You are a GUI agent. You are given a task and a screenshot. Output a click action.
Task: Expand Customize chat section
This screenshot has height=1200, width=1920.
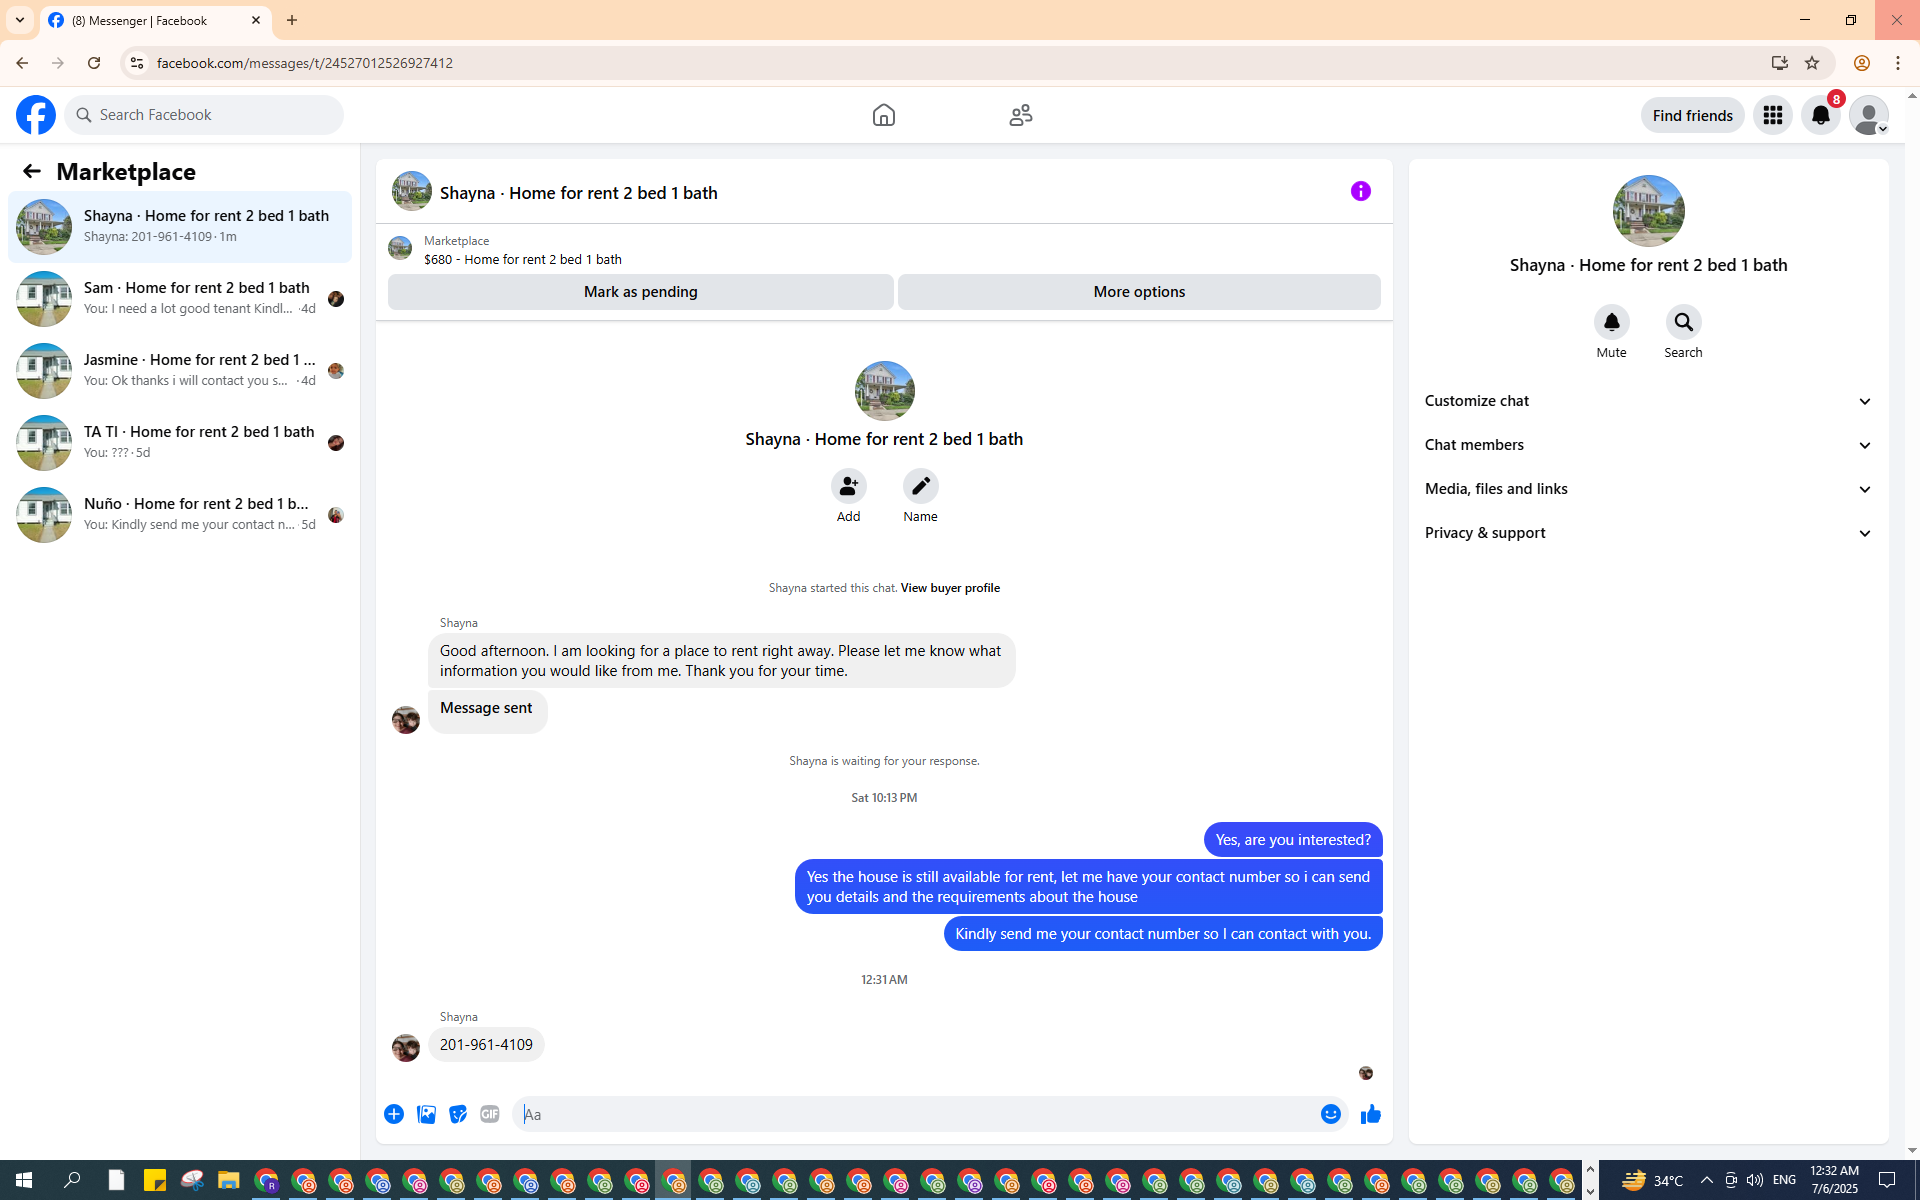click(x=1648, y=401)
